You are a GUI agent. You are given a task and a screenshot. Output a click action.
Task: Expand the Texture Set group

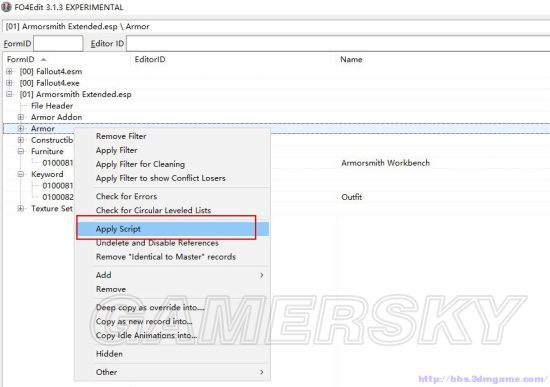(21, 208)
